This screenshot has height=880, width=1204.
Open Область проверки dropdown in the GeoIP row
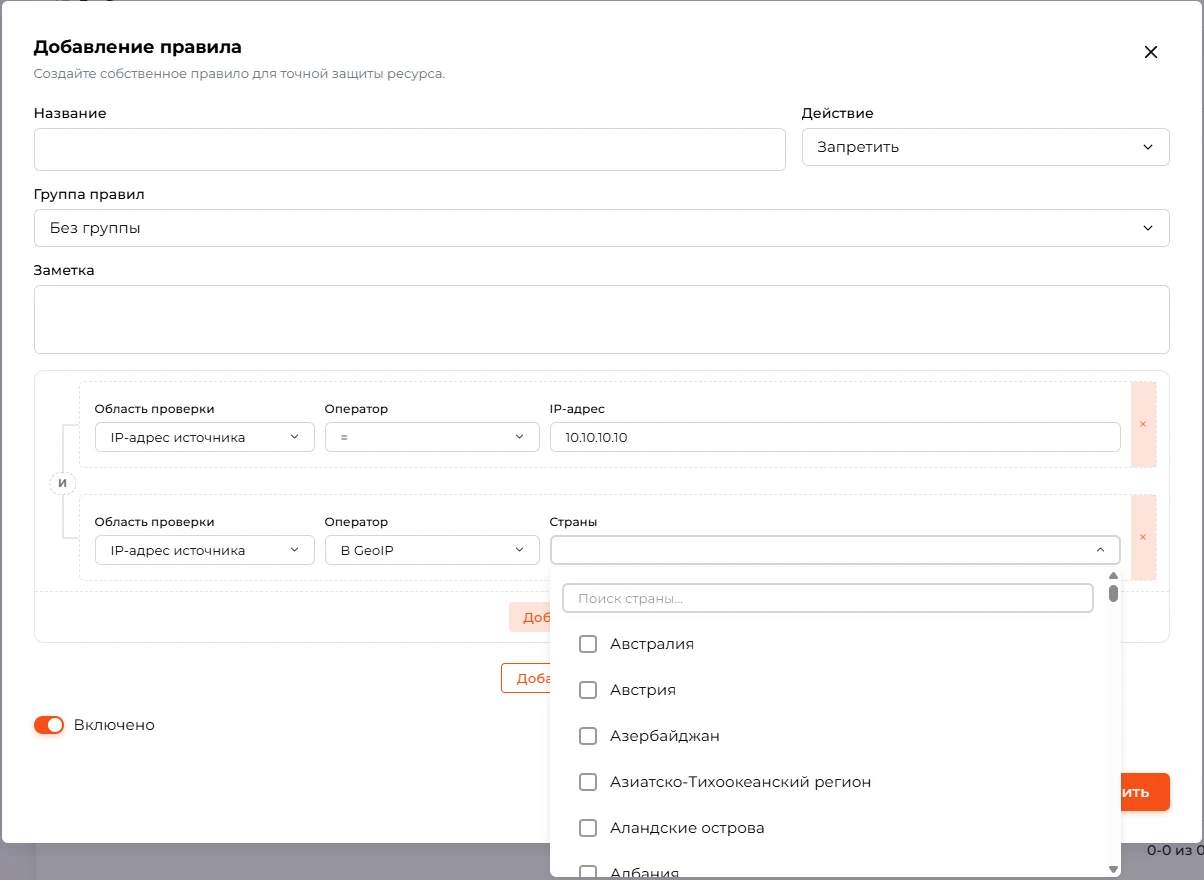pos(205,550)
